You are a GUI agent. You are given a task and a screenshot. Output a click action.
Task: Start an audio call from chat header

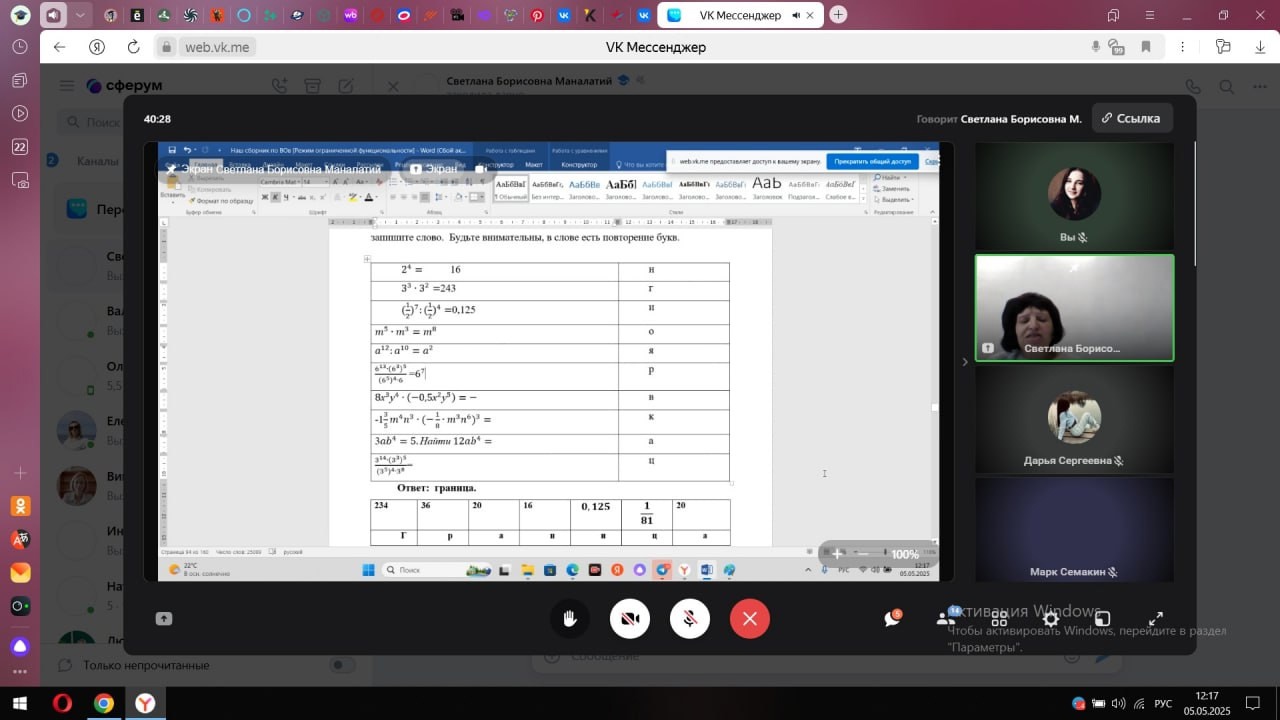[x=1193, y=87]
